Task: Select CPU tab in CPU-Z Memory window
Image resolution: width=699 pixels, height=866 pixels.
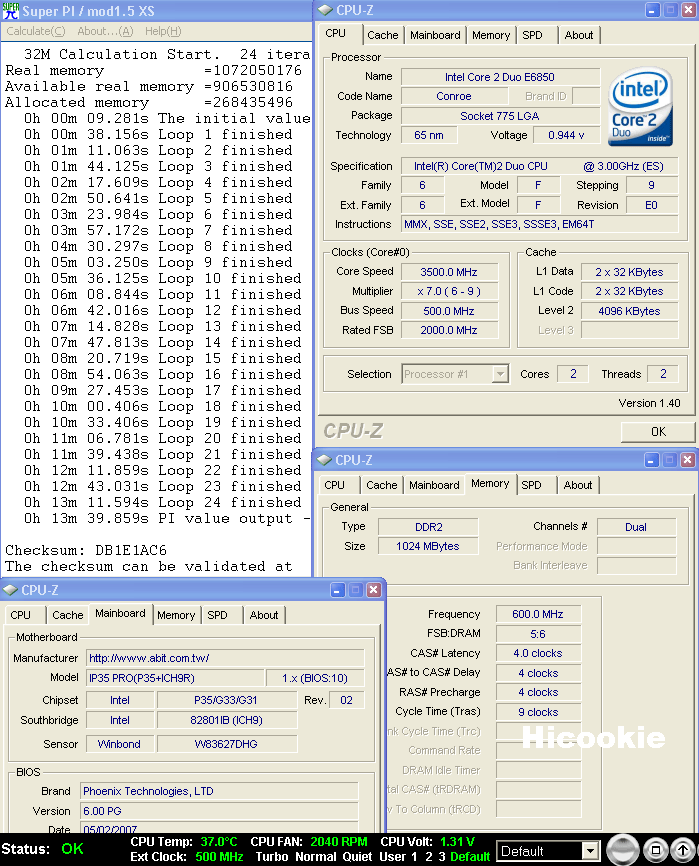Action: tap(335, 485)
